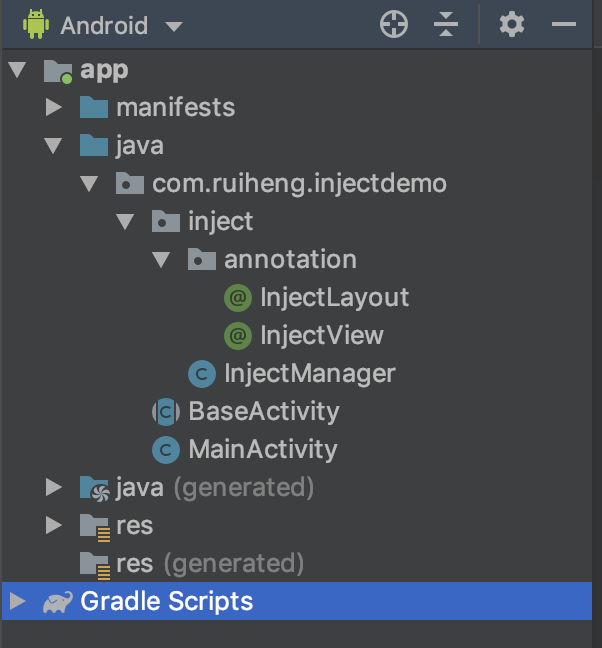This screenshot has height=648, width=602.
Task: Click the locate target crosshair icon
Action: coord(395,25)
